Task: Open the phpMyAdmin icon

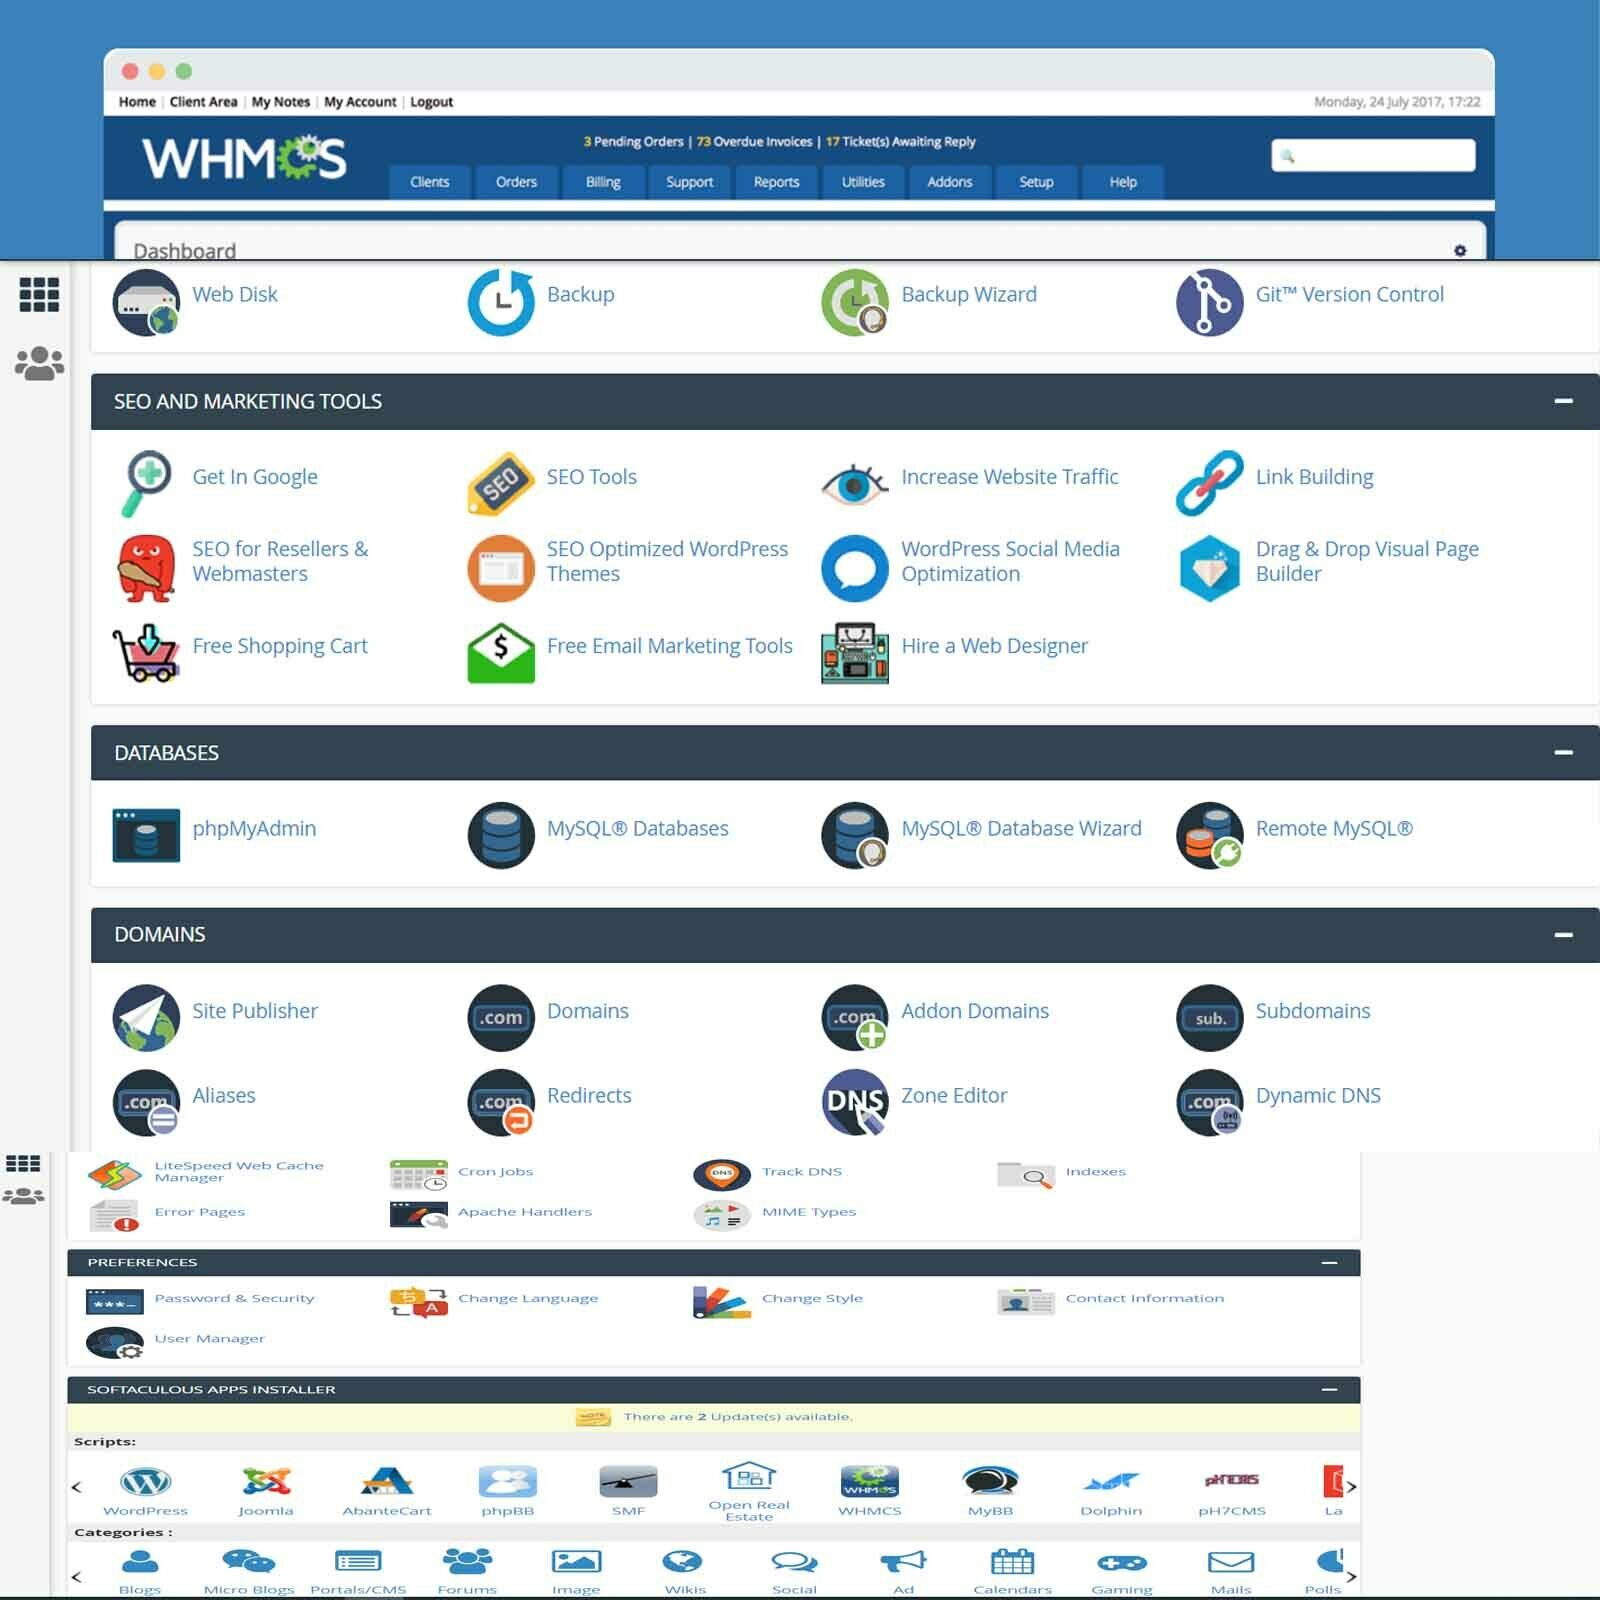Action: [146, 835]
